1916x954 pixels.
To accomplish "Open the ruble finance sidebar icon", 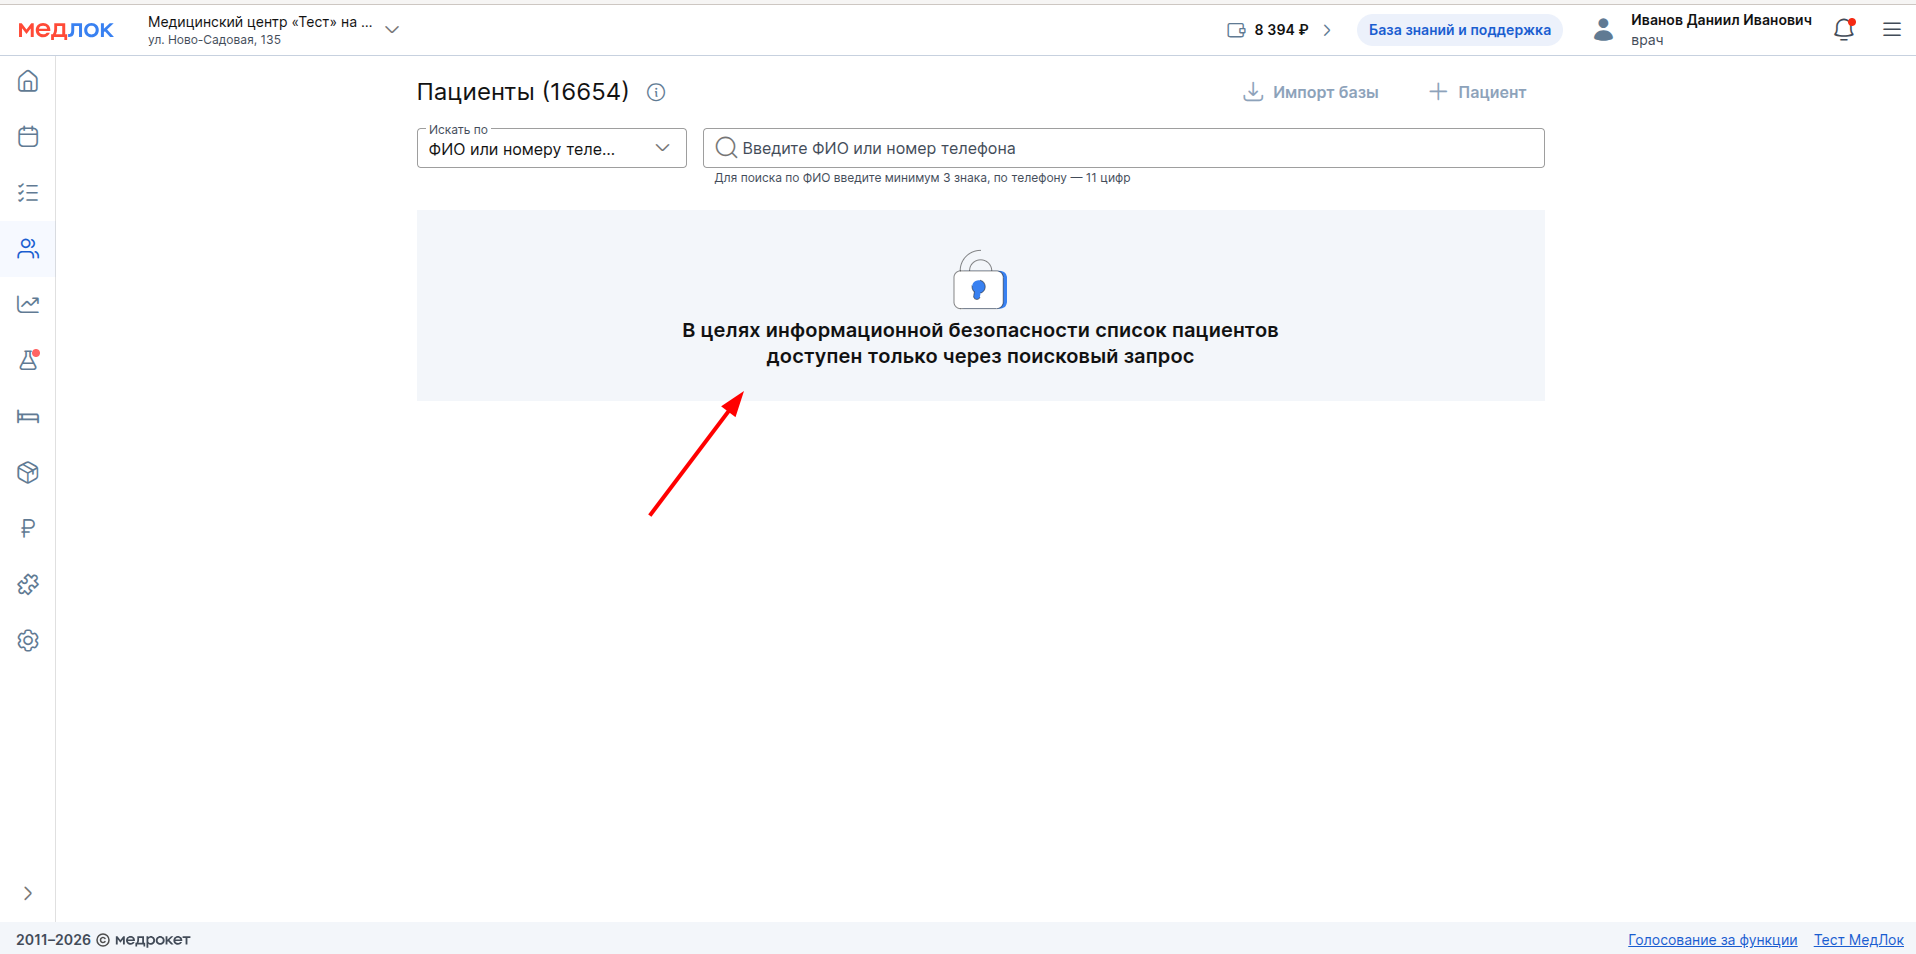I will 28,528.
